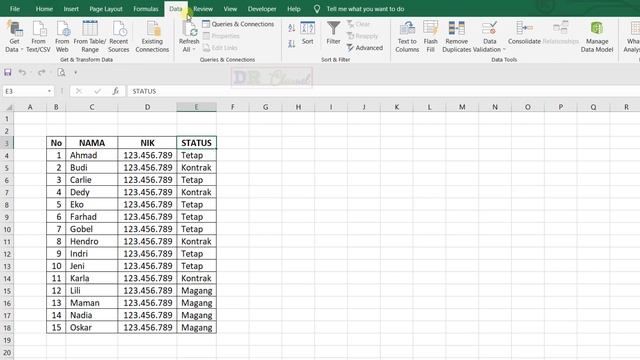
Task: Open Existing Connections
Action: [152, 37]
